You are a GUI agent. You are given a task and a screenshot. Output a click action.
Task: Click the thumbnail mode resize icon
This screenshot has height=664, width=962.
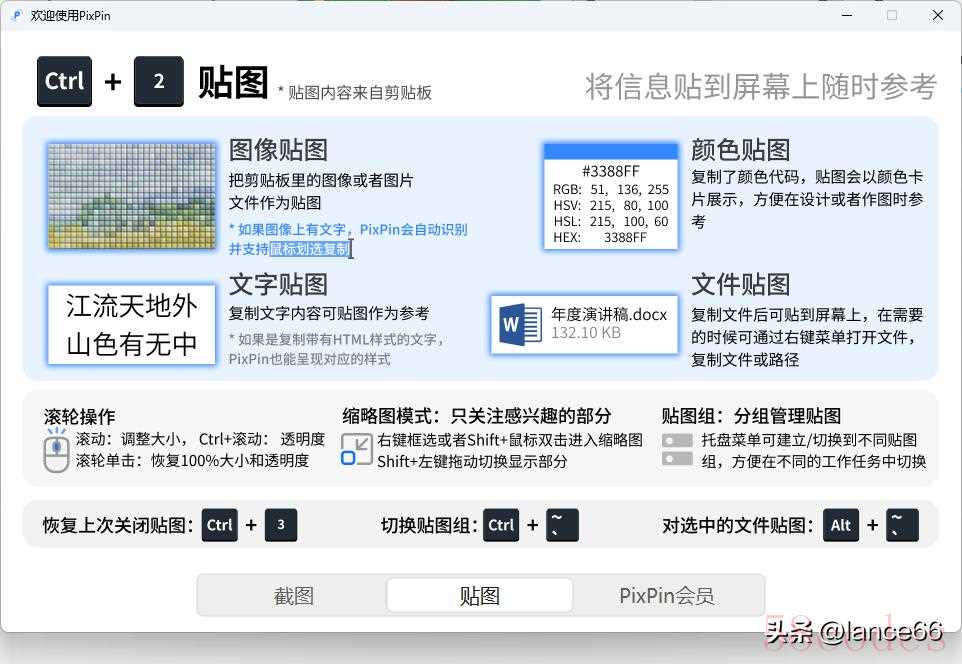click(x=356, y=449)
